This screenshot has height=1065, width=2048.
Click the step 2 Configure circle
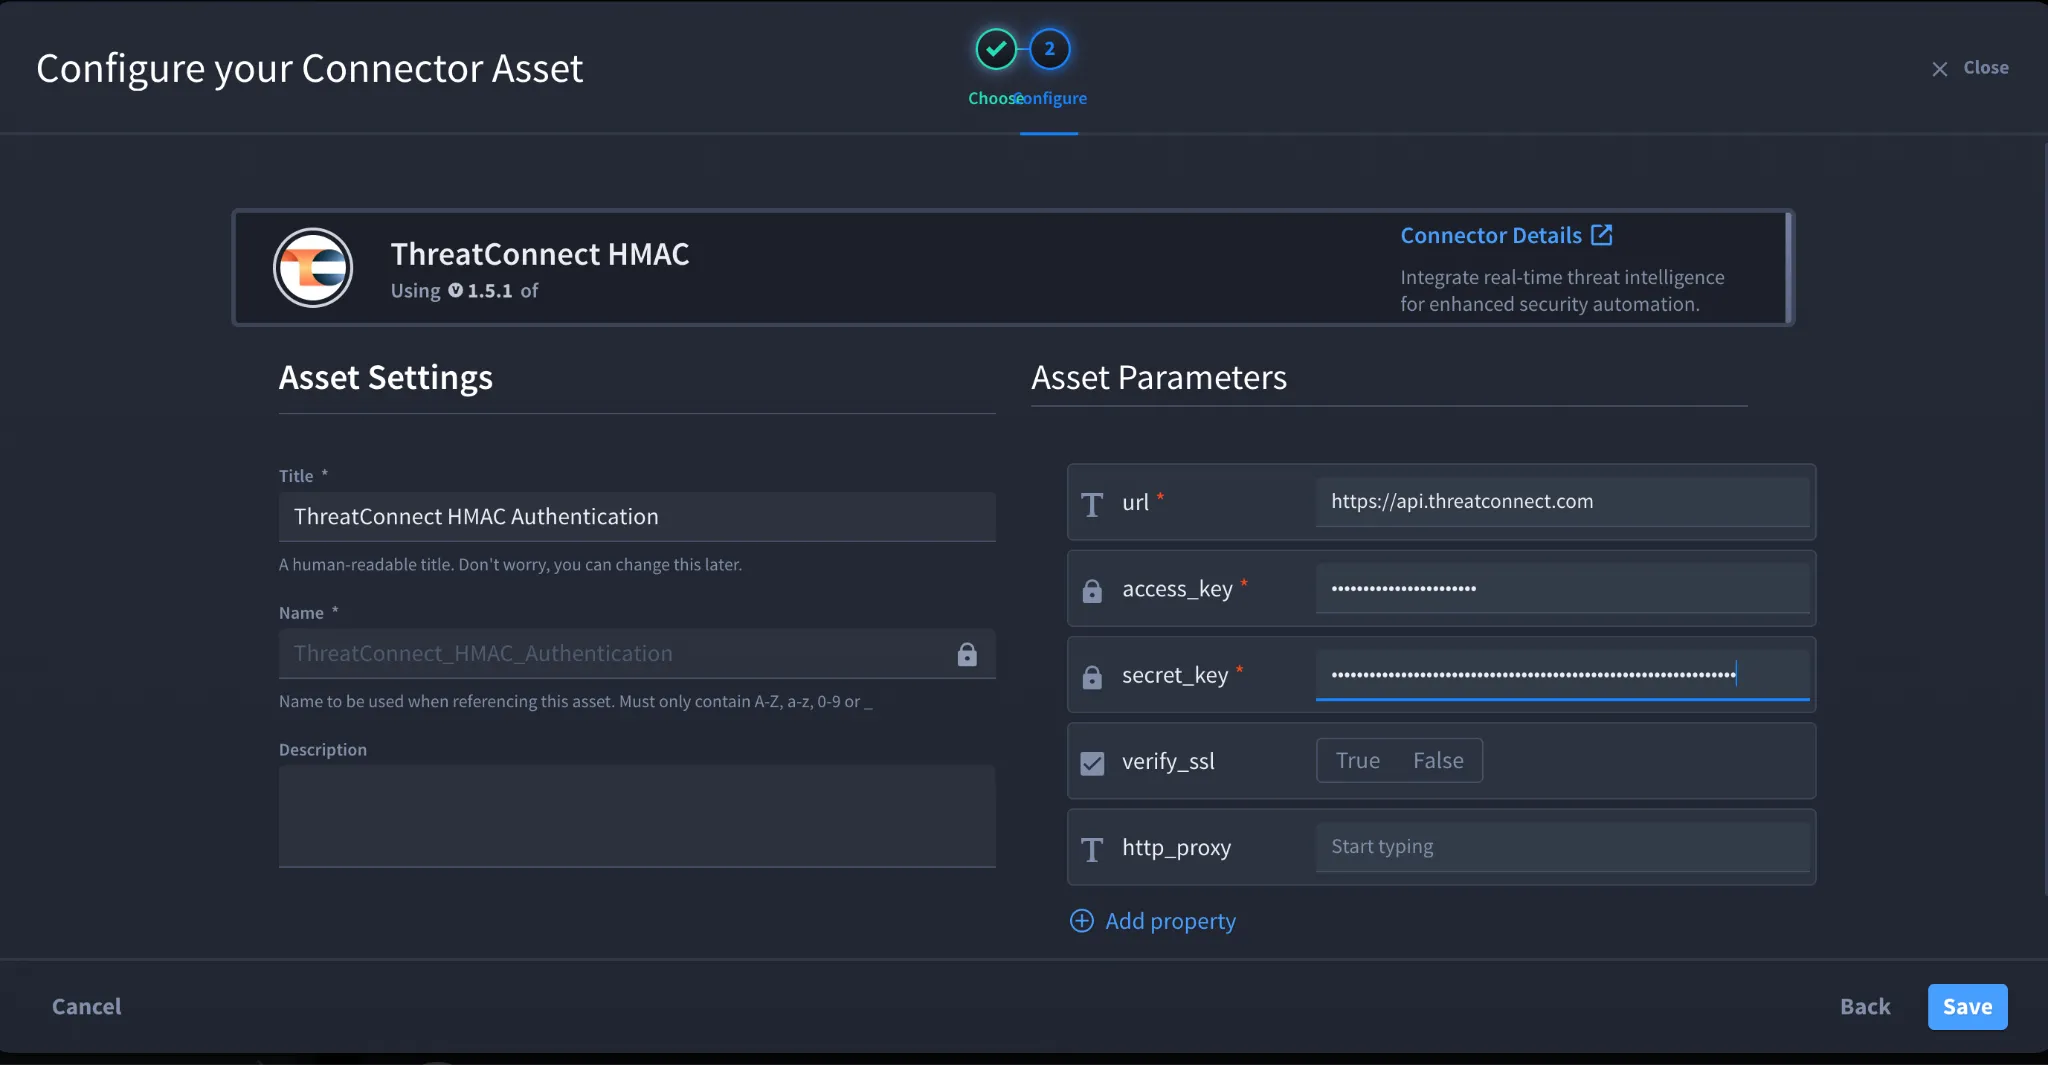pos(1050,49)
